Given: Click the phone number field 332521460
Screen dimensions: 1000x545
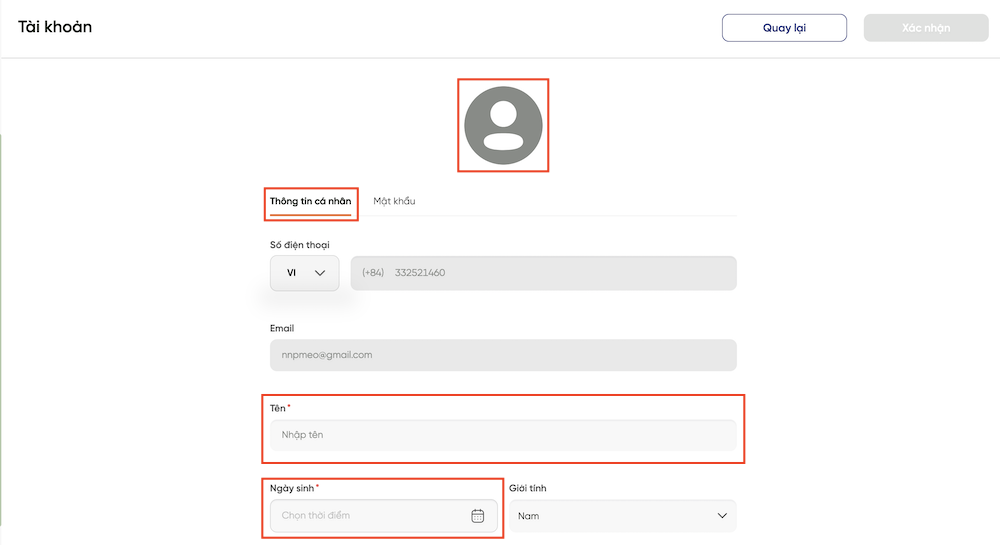Looking at the screenshot, I should 543,273.
